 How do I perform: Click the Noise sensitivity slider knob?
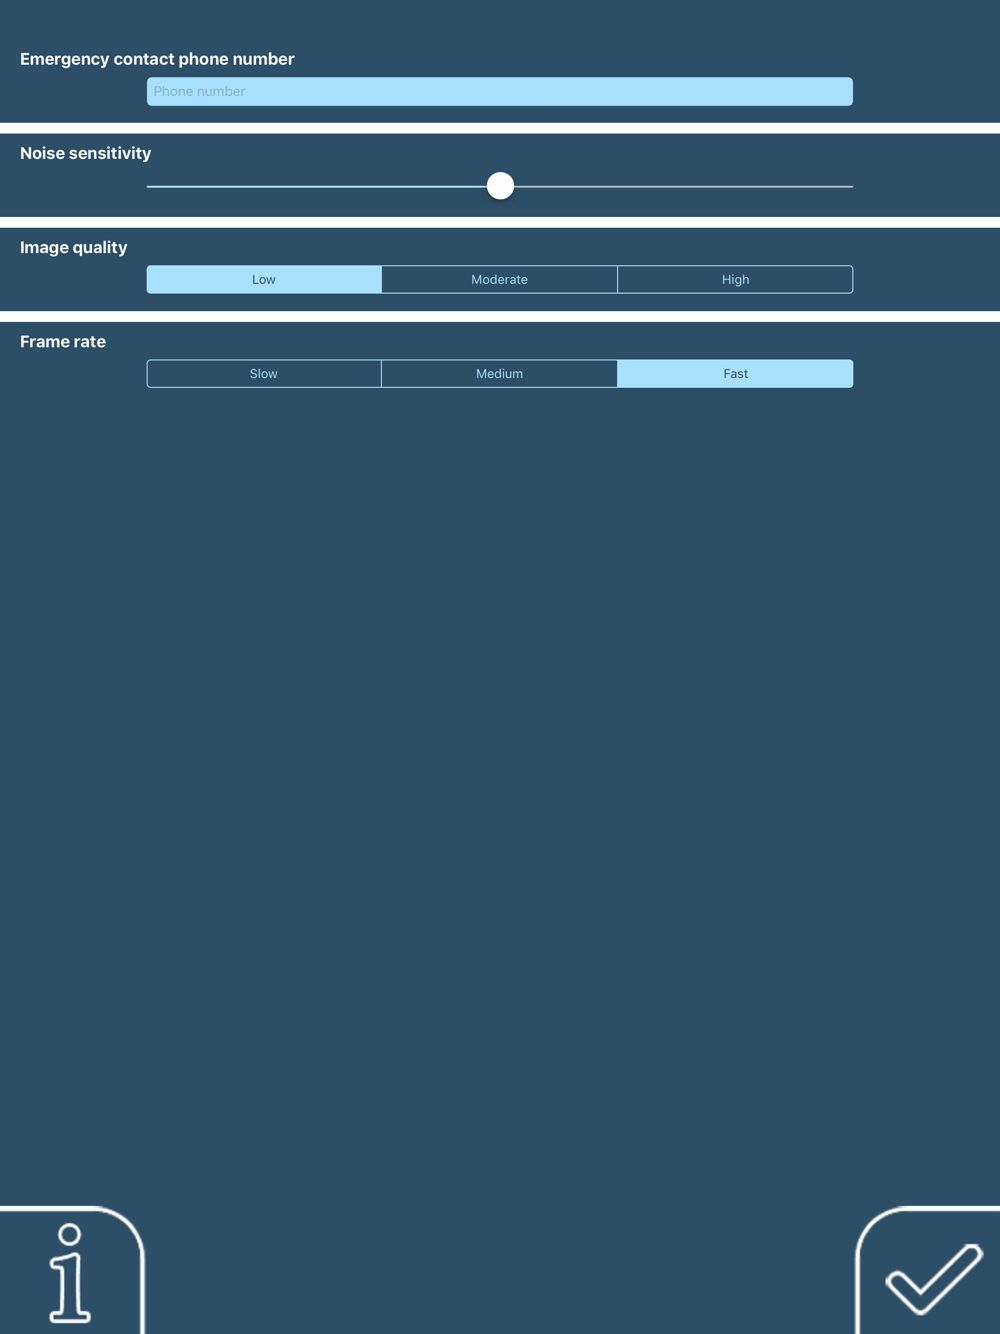[x=500, y=186]
